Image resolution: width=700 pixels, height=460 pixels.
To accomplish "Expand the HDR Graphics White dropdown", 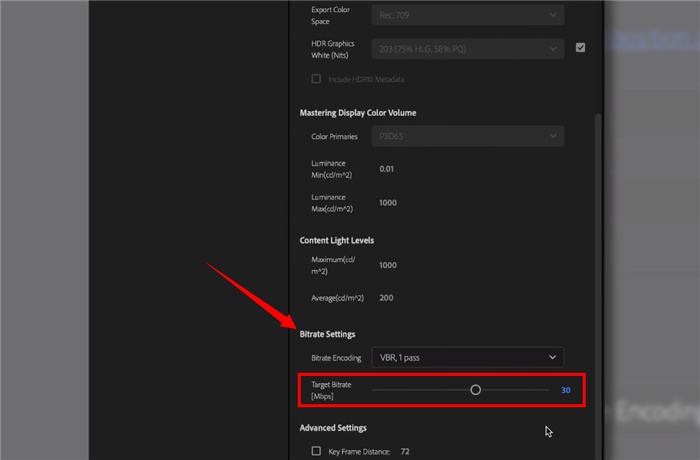I will 467,48.
